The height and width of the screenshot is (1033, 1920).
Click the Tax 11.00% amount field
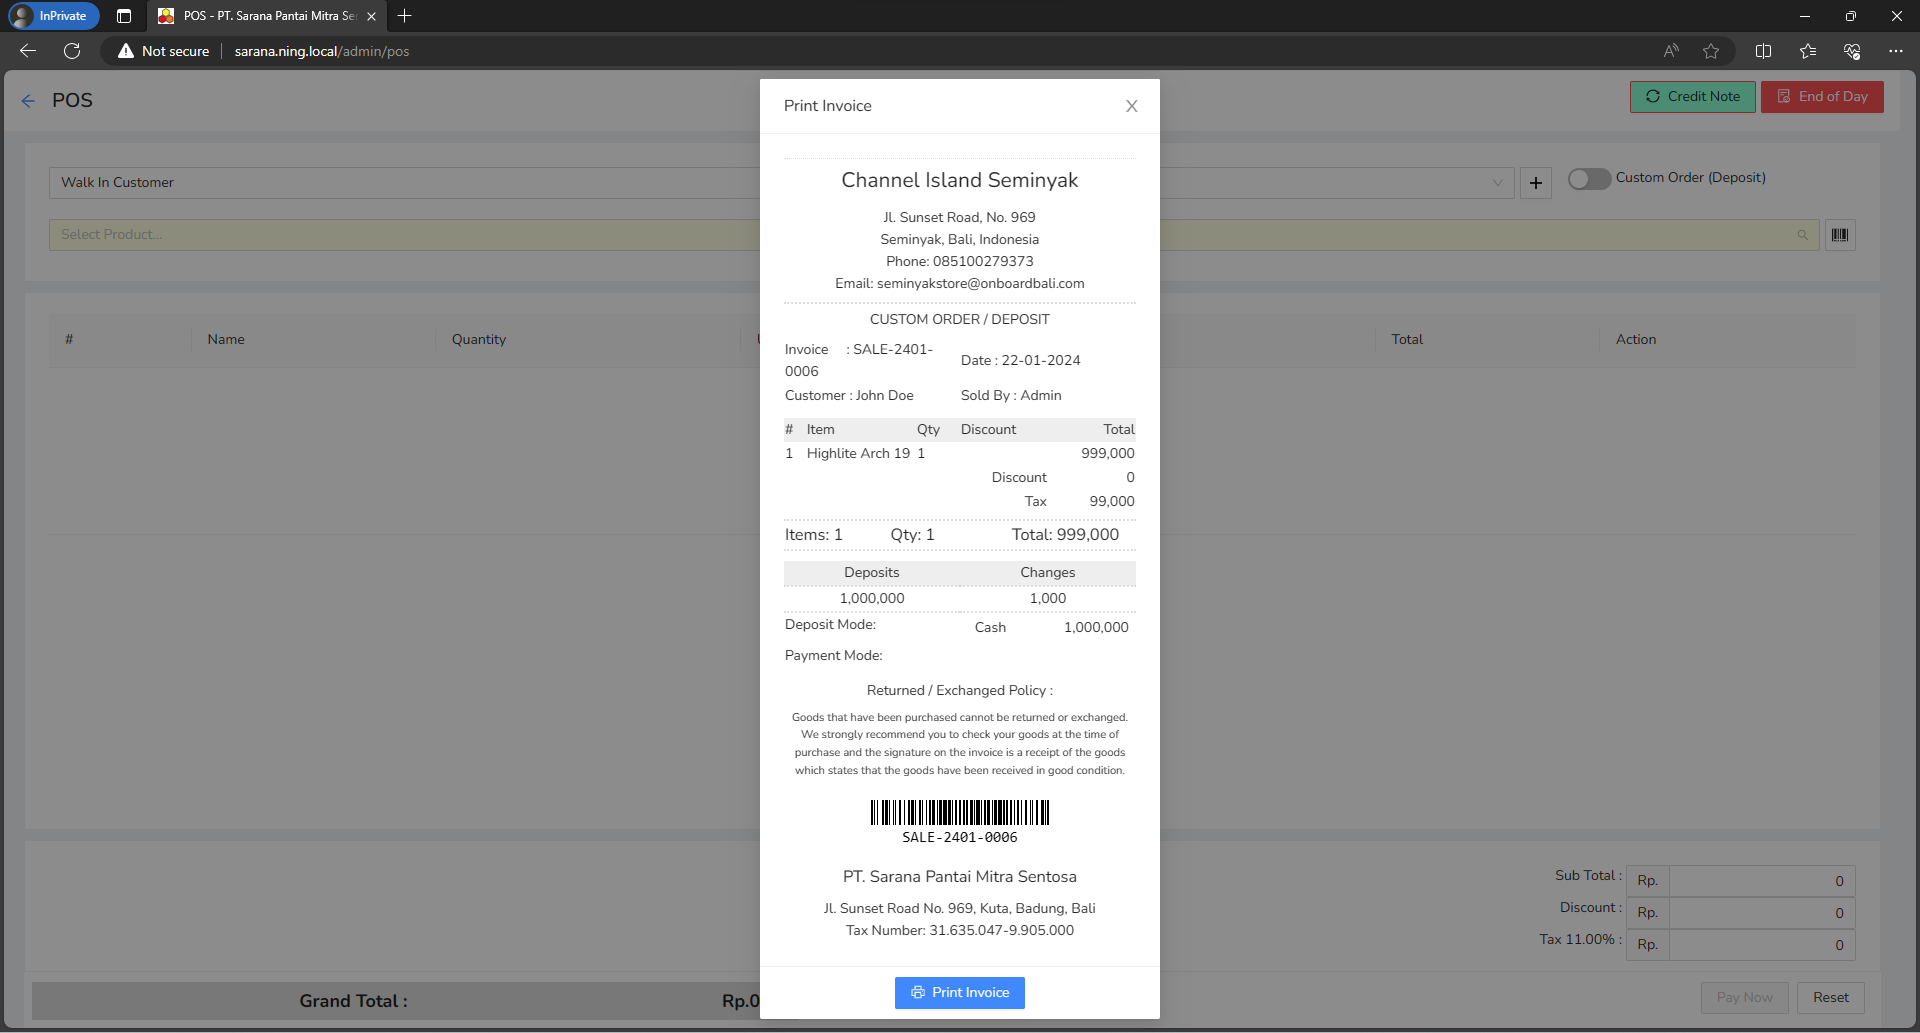coord(1762,945)
